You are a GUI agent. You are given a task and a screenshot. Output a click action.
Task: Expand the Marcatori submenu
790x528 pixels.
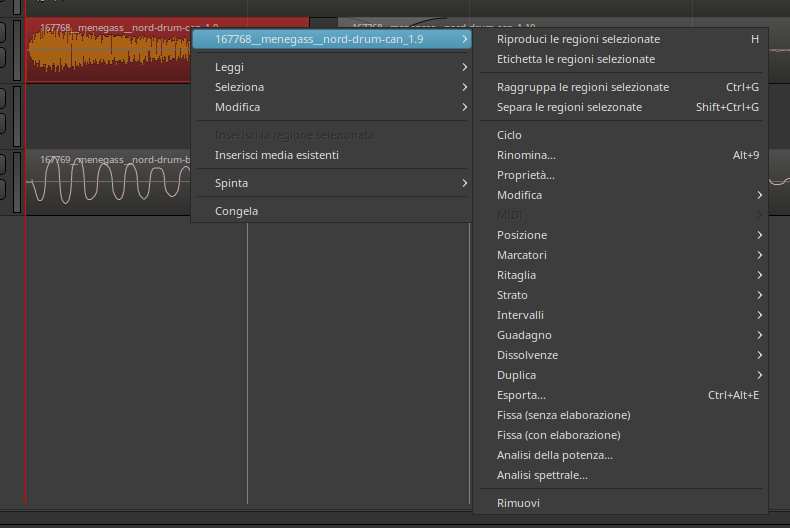[522, 255]
